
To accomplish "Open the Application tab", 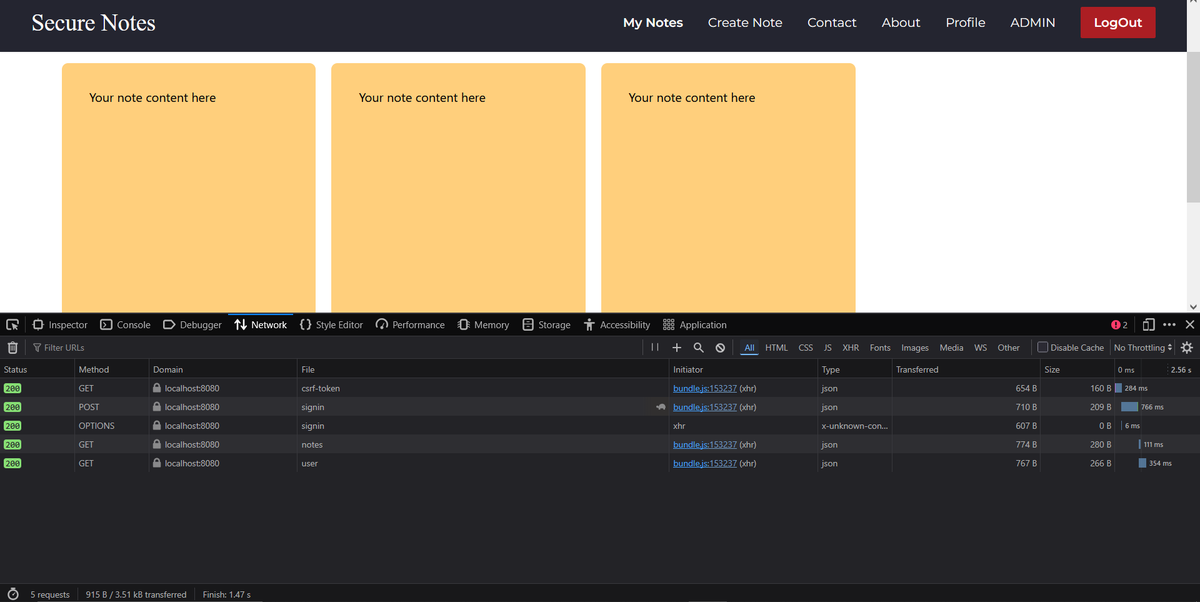I will (694, 325).
